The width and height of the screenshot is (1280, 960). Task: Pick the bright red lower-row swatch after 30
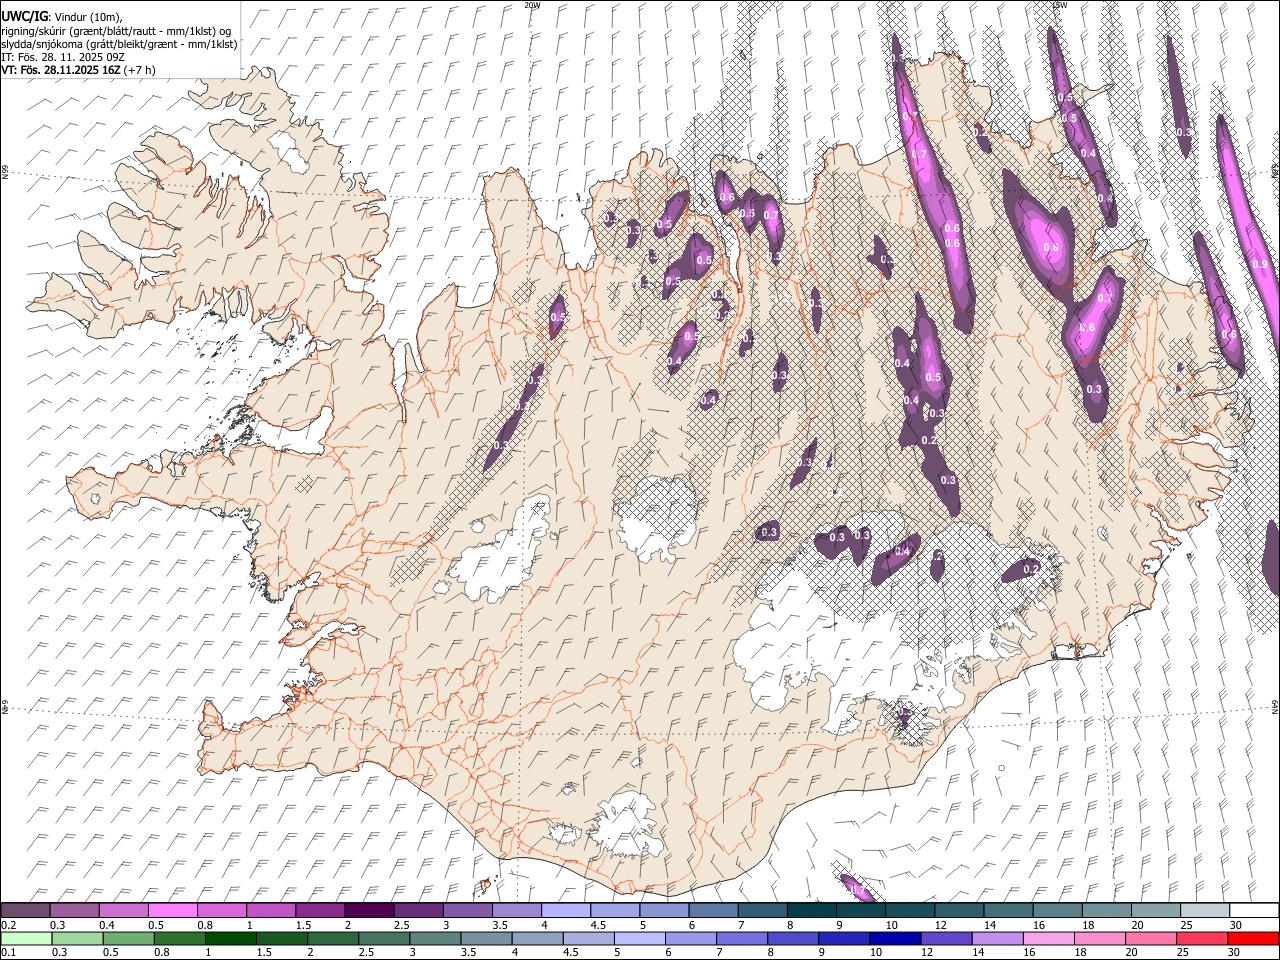1252,939
